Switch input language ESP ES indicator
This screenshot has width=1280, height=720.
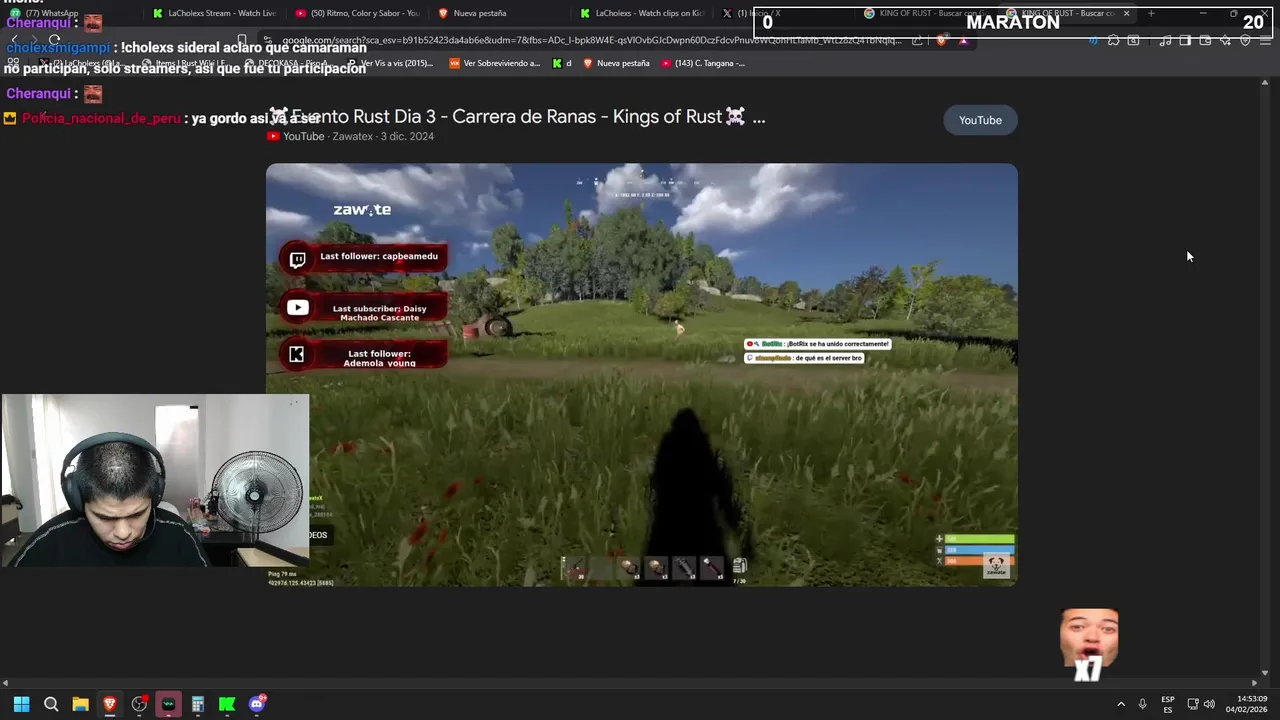[x=1168, y=704]
